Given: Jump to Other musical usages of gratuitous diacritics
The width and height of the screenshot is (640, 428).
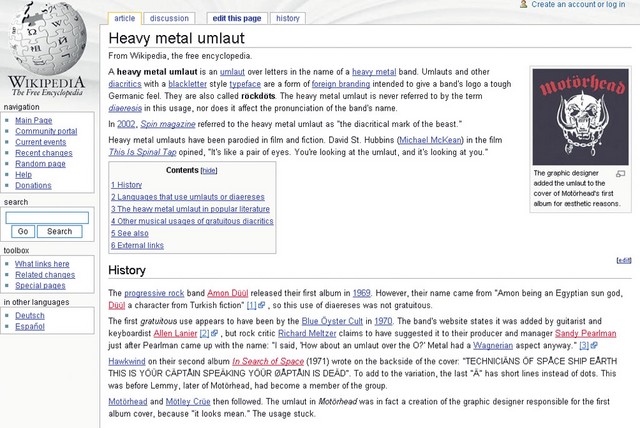Looking at the screenshot, I should pos(192,221).
